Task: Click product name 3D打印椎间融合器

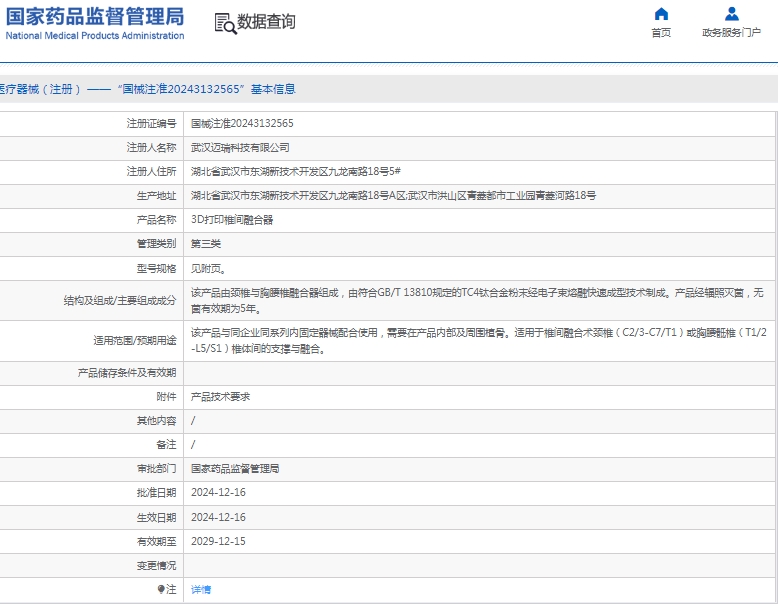Action: pyautogui.click(x=232, y=220)
